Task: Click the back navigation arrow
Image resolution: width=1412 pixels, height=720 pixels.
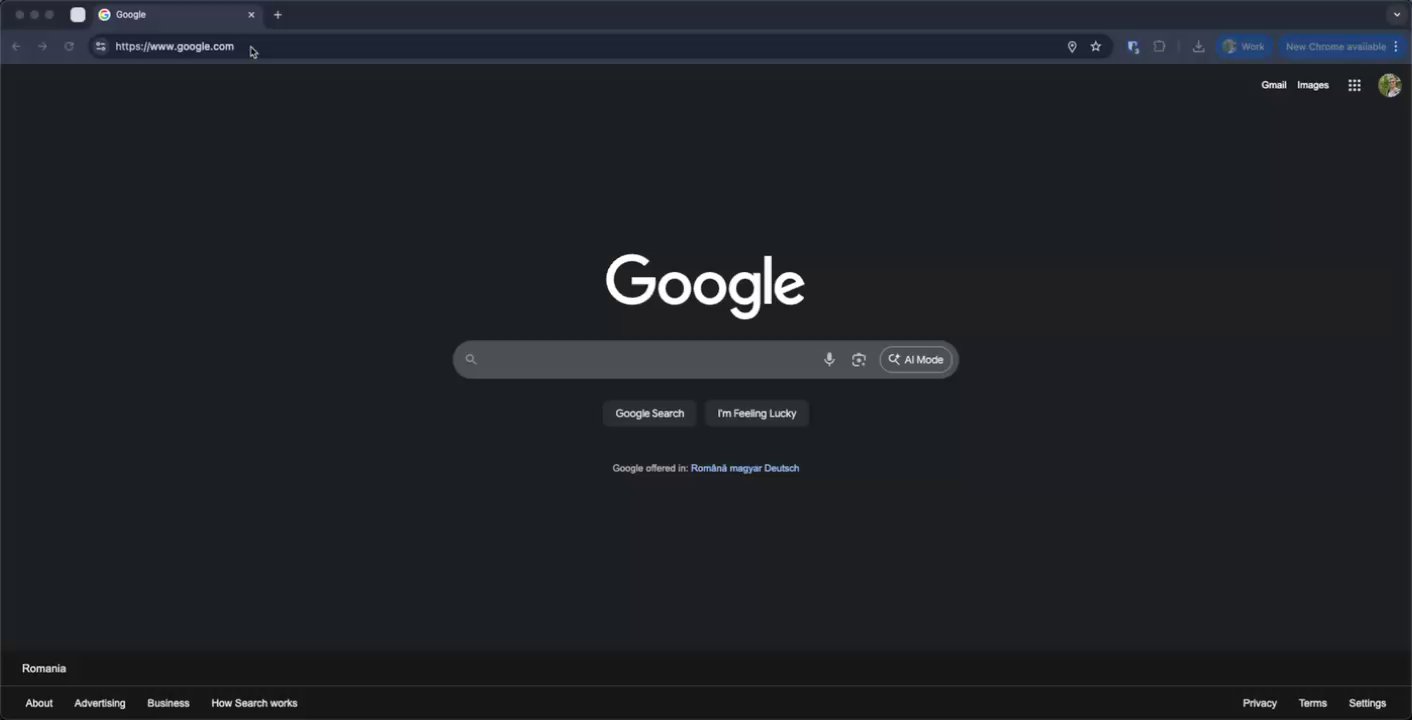Action: [x=16, y=46]
